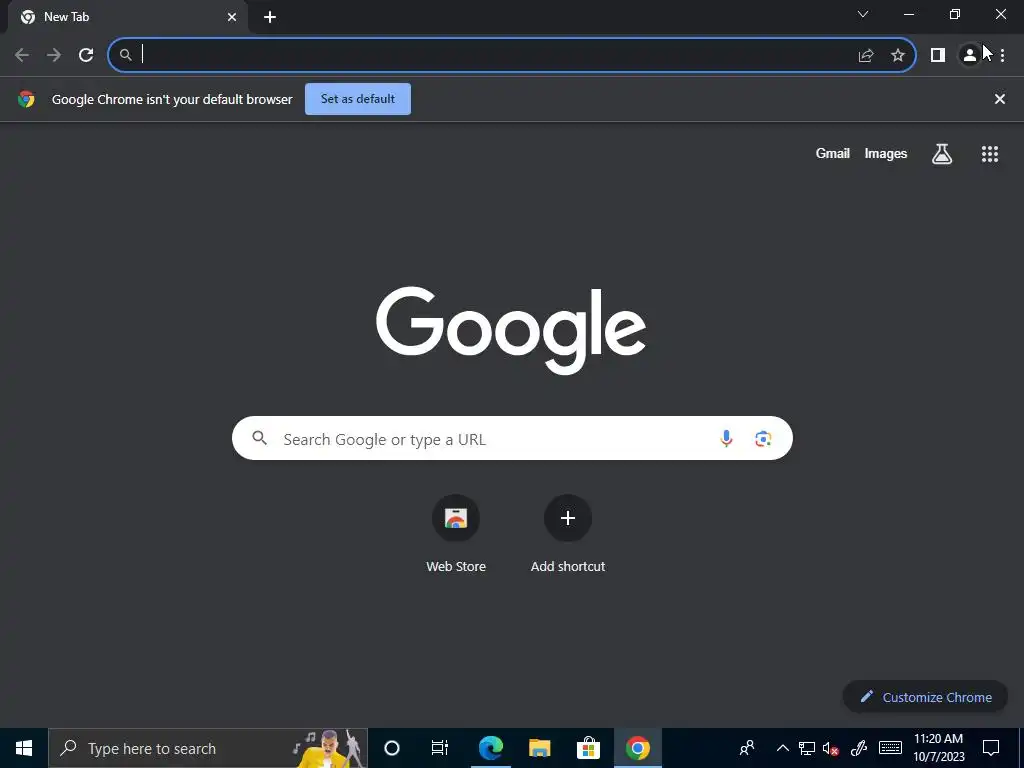Open the Gmail link
The height and width of the screenshot is (768, 1024).
pyautogui.click(x=833, y=153)
